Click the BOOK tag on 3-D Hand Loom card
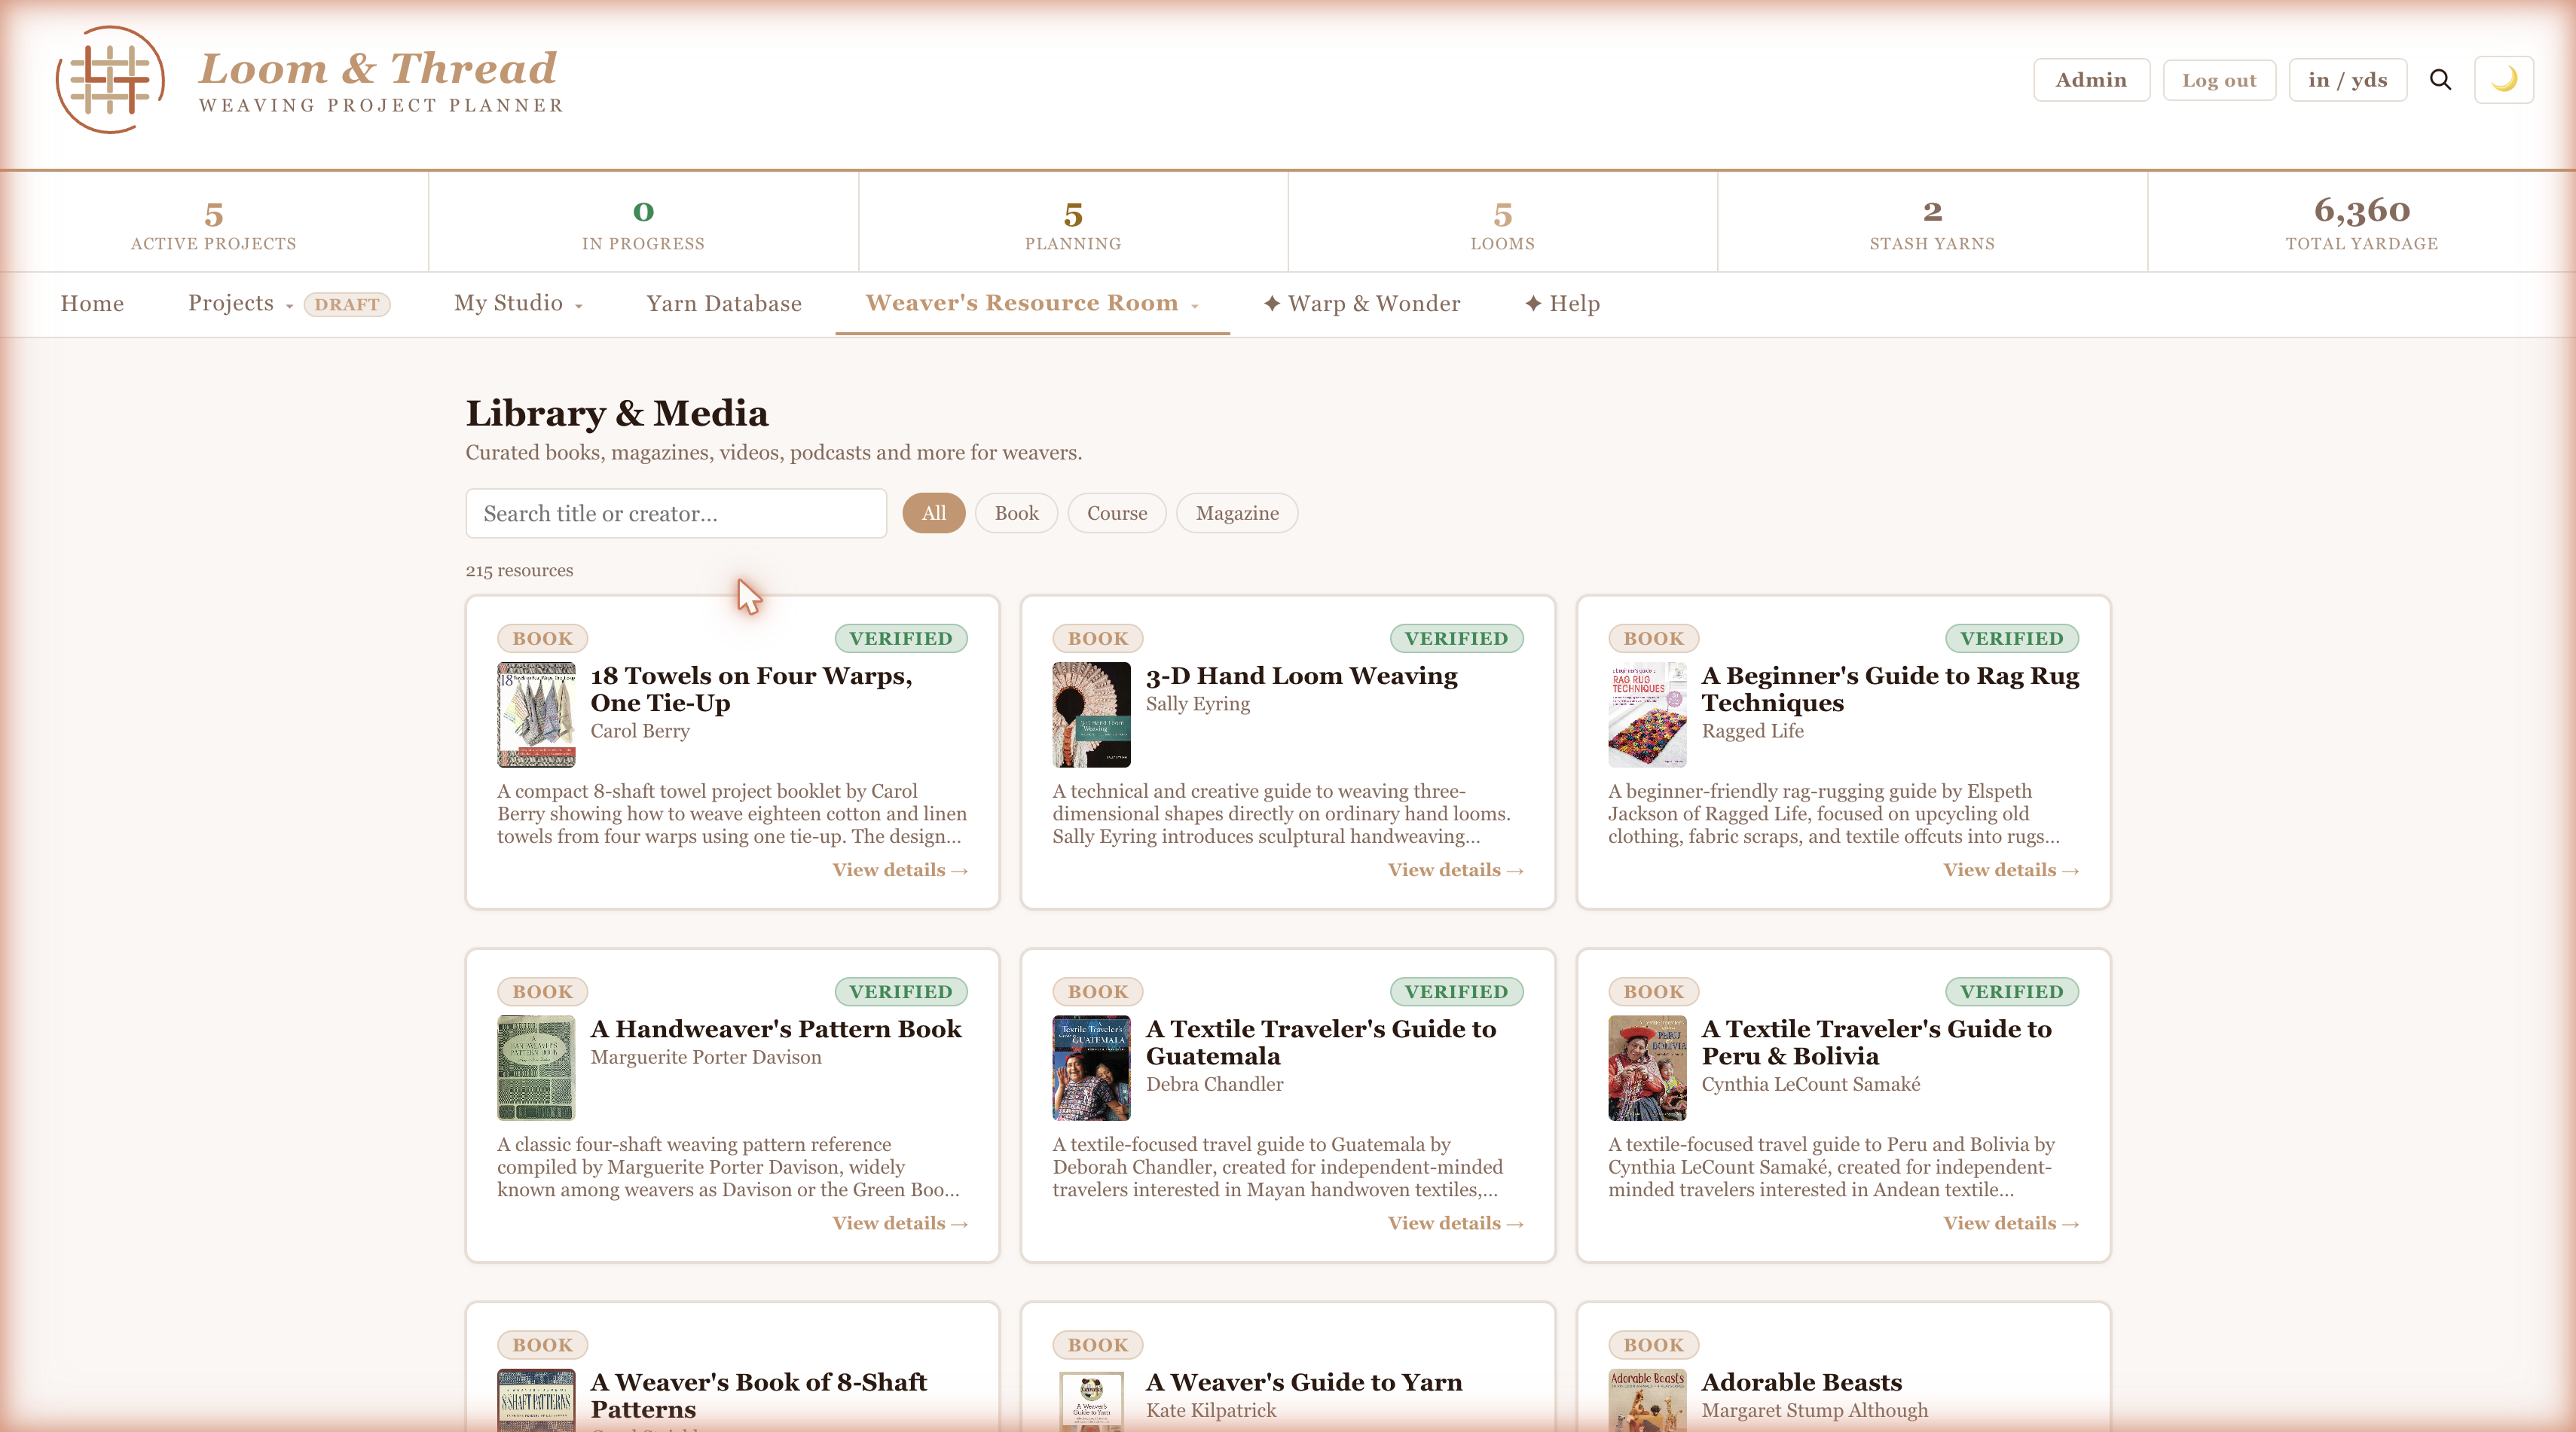The width and height of the screenshot is (2576, 1432). [1097, 638]
